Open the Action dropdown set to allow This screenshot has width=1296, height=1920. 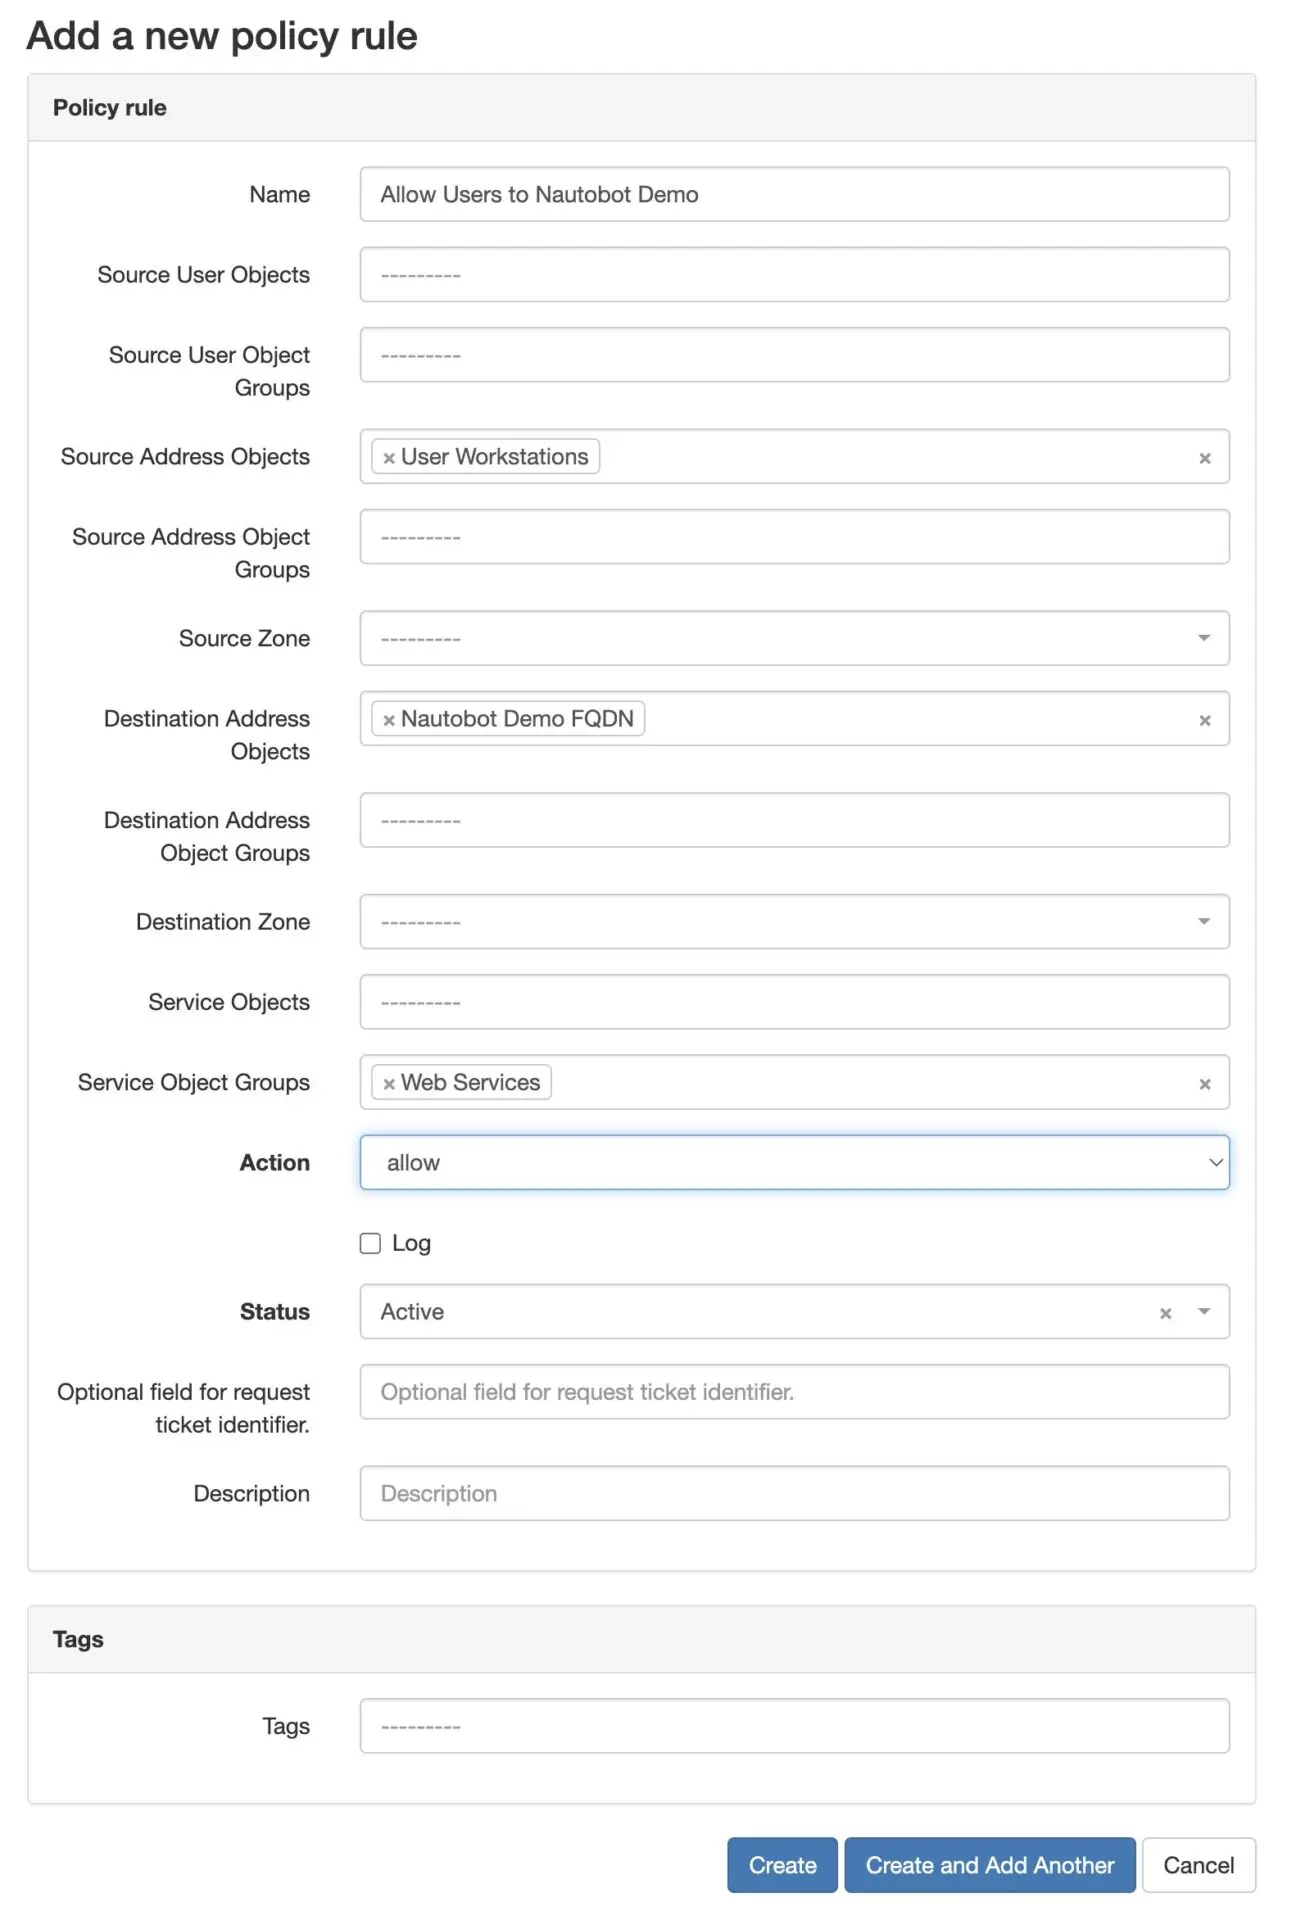795,1162
